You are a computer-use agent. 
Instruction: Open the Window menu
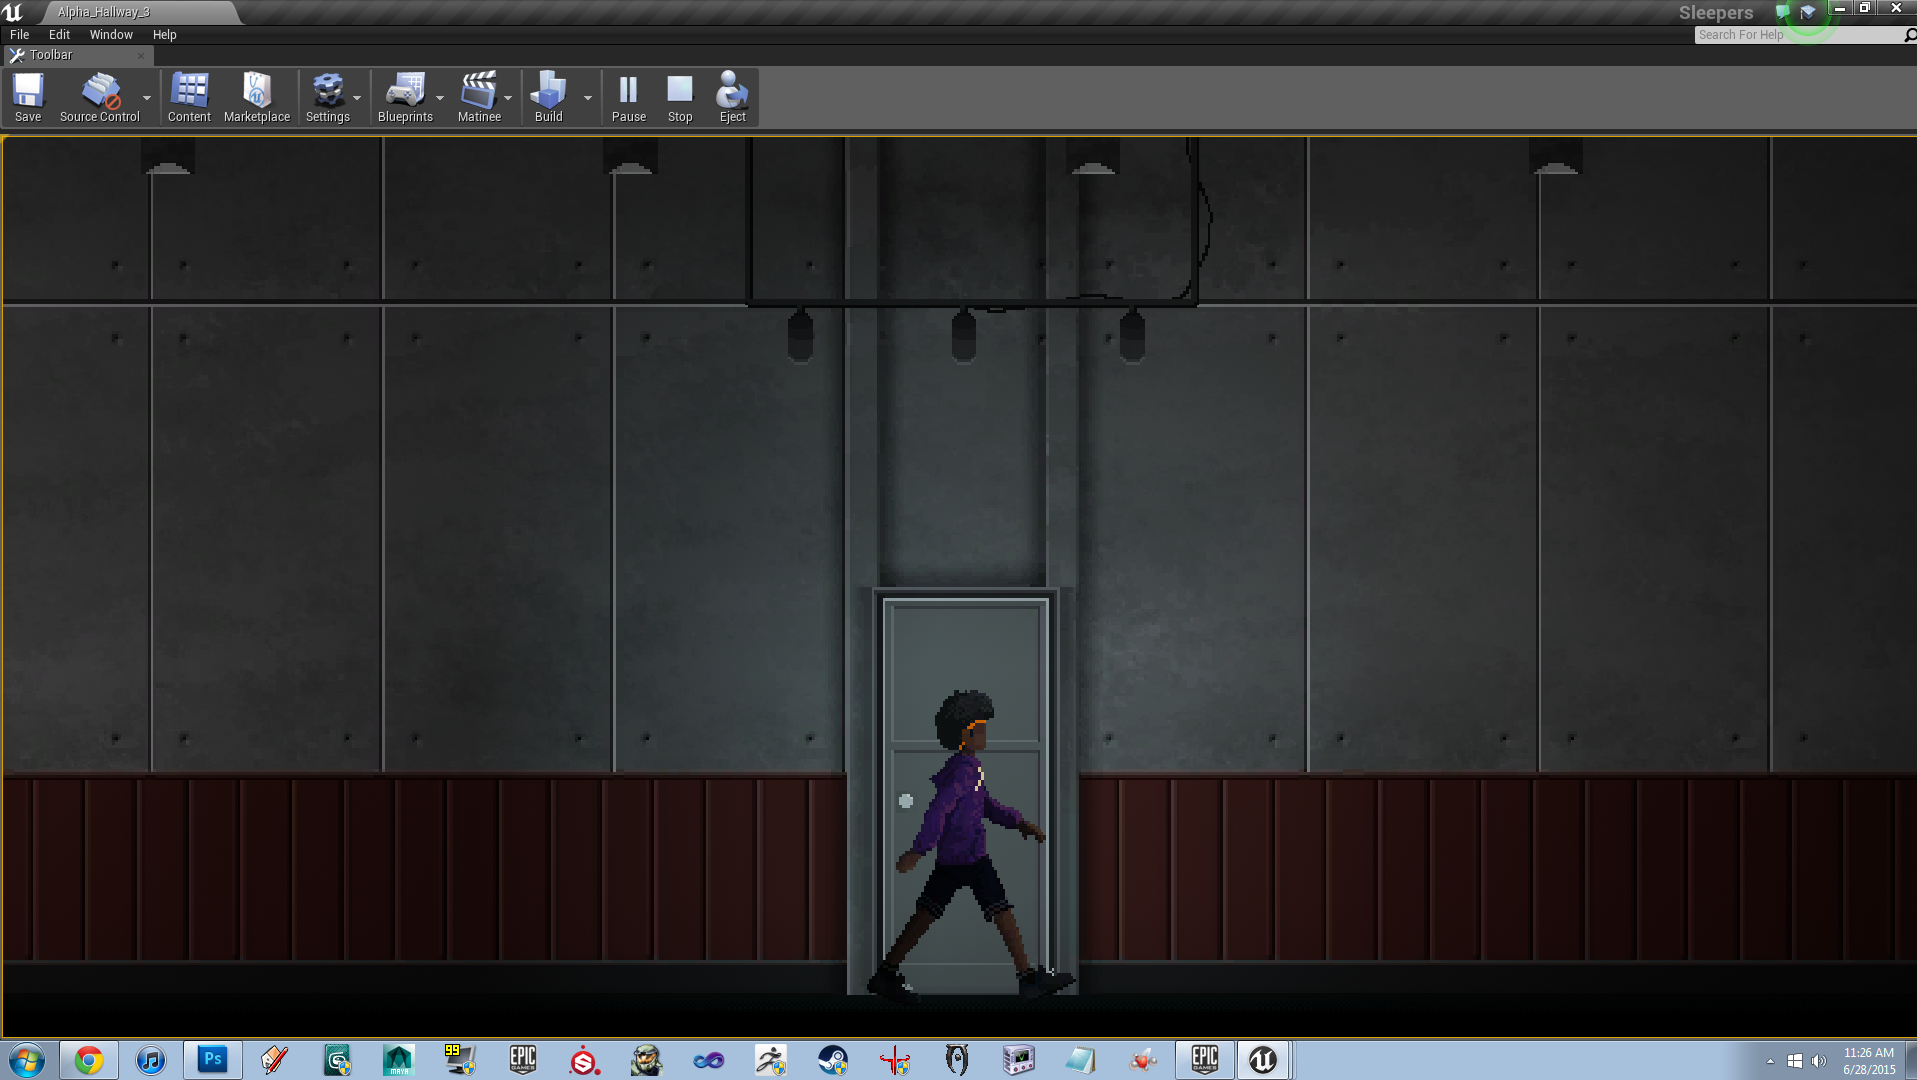(x=111, y=34)
